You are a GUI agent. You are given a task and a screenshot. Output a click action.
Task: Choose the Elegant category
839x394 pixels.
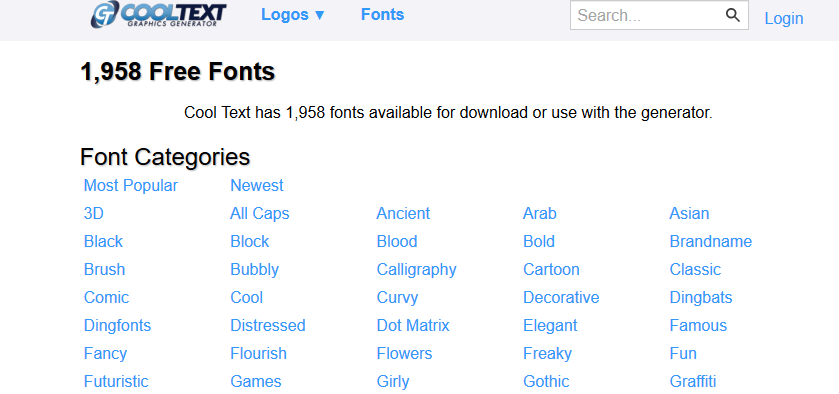click(x=551, y=325)
